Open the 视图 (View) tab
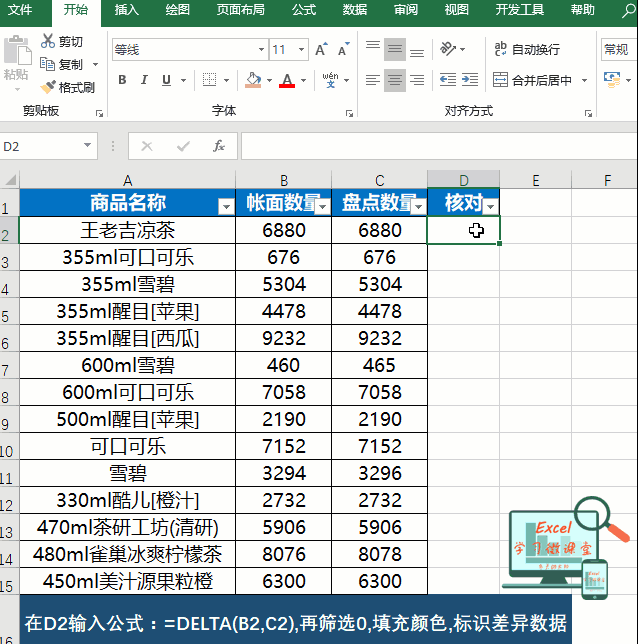Viewport: 638px width, 644px height. click(x=456, y=9)
